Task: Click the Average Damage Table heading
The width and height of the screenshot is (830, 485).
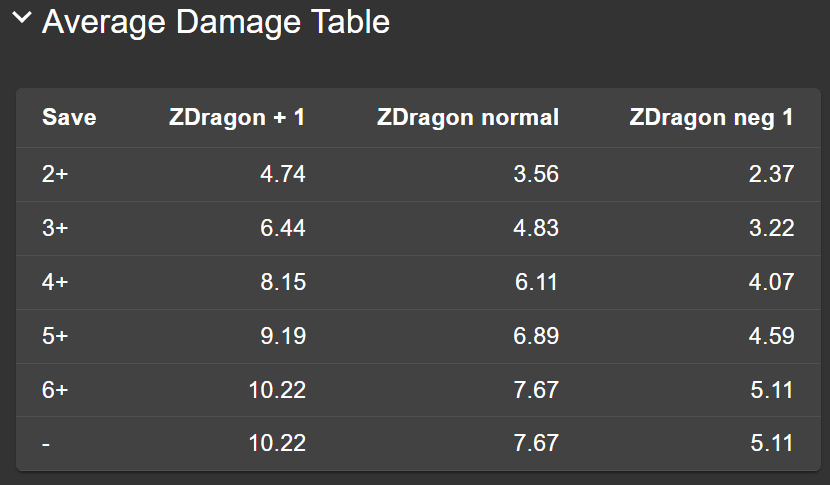Action: coord(215,21)
